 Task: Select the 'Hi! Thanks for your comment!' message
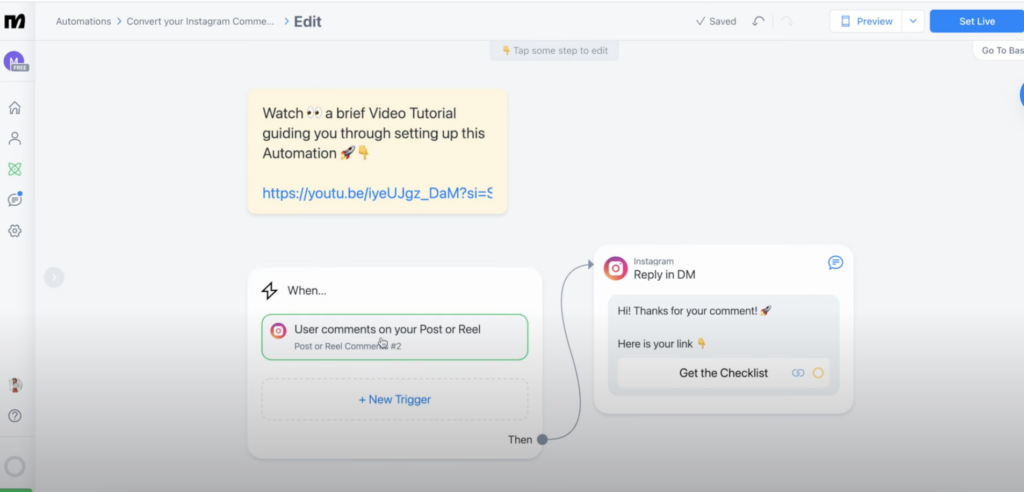pyautogui.click(x=694, y=311)
